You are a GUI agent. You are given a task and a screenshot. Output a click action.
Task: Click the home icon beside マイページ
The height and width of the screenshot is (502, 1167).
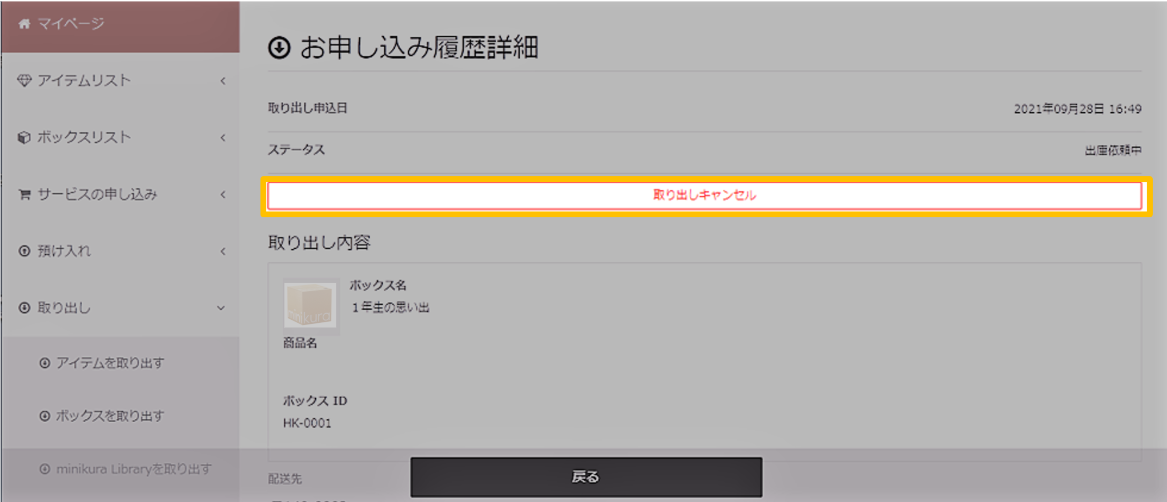[25, 24]
